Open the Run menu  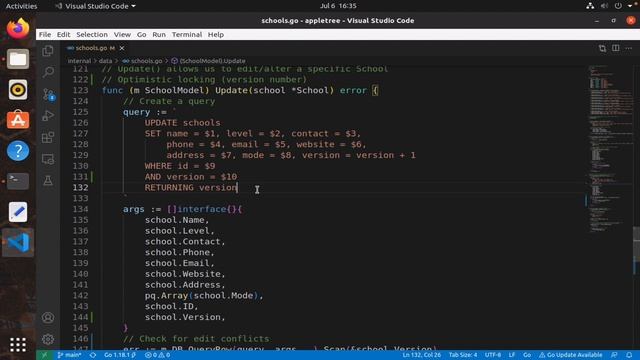coord(159,35)
